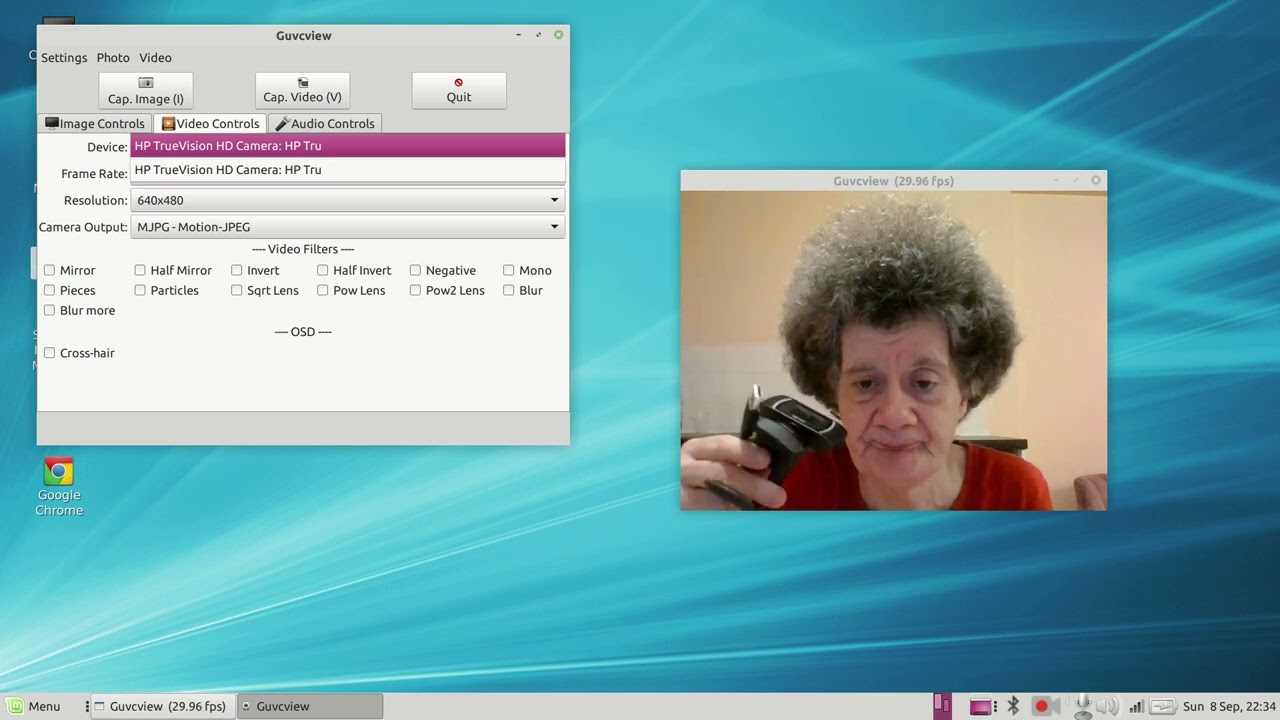Click the "Device:" label

(107, 147)
